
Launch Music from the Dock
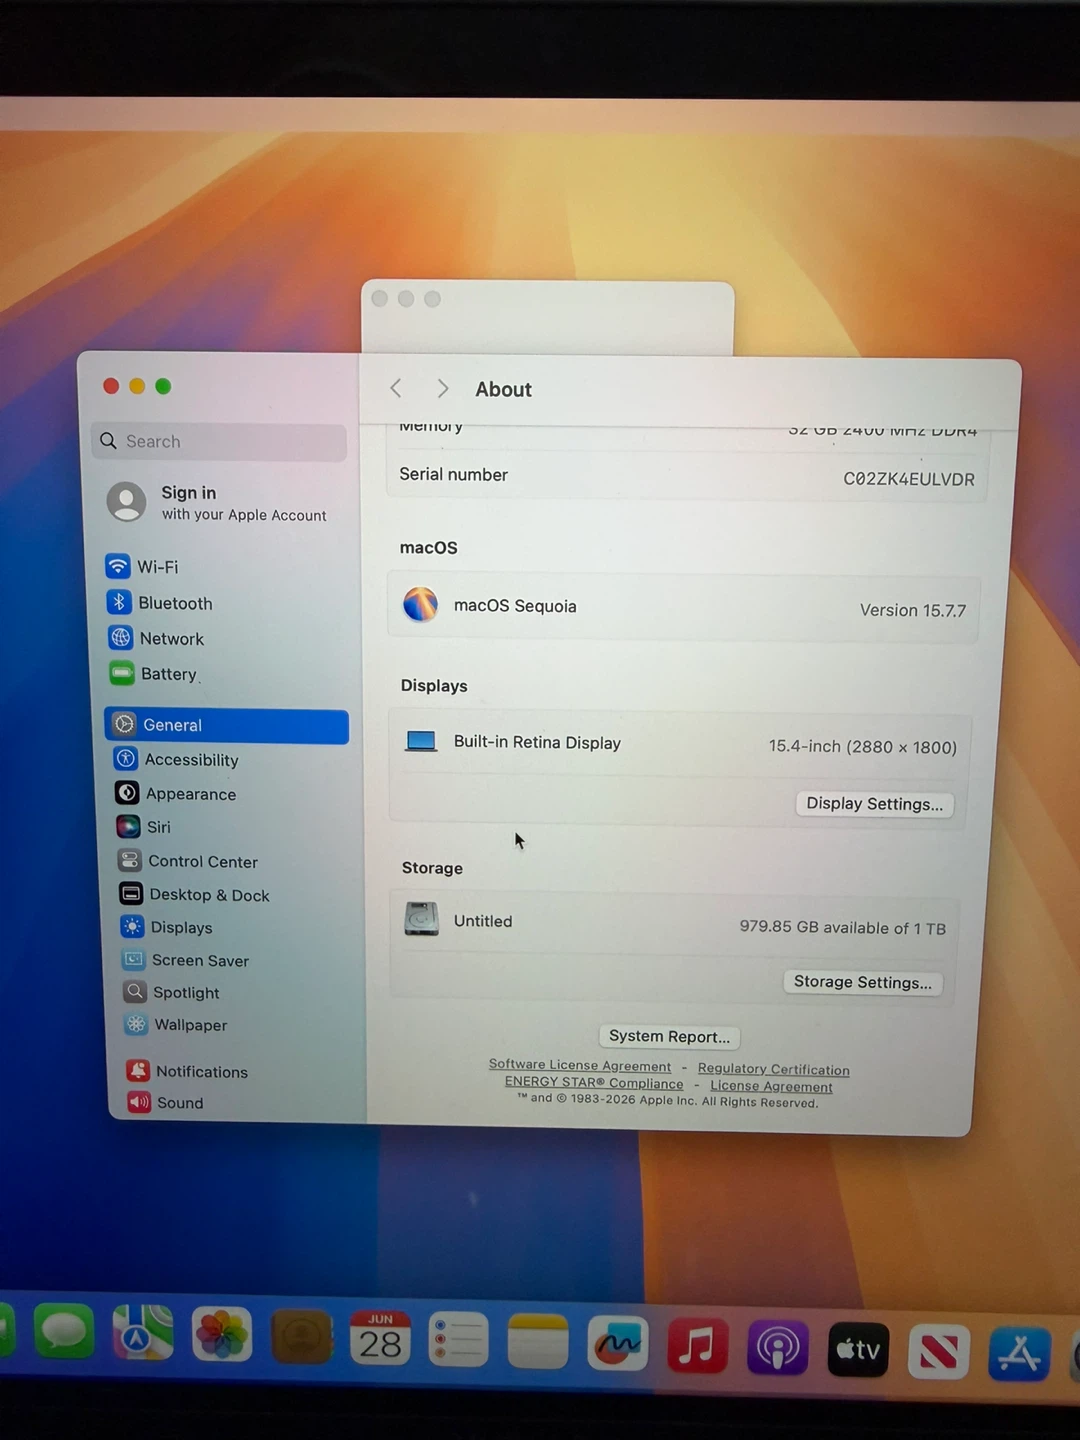(697, 1346)
